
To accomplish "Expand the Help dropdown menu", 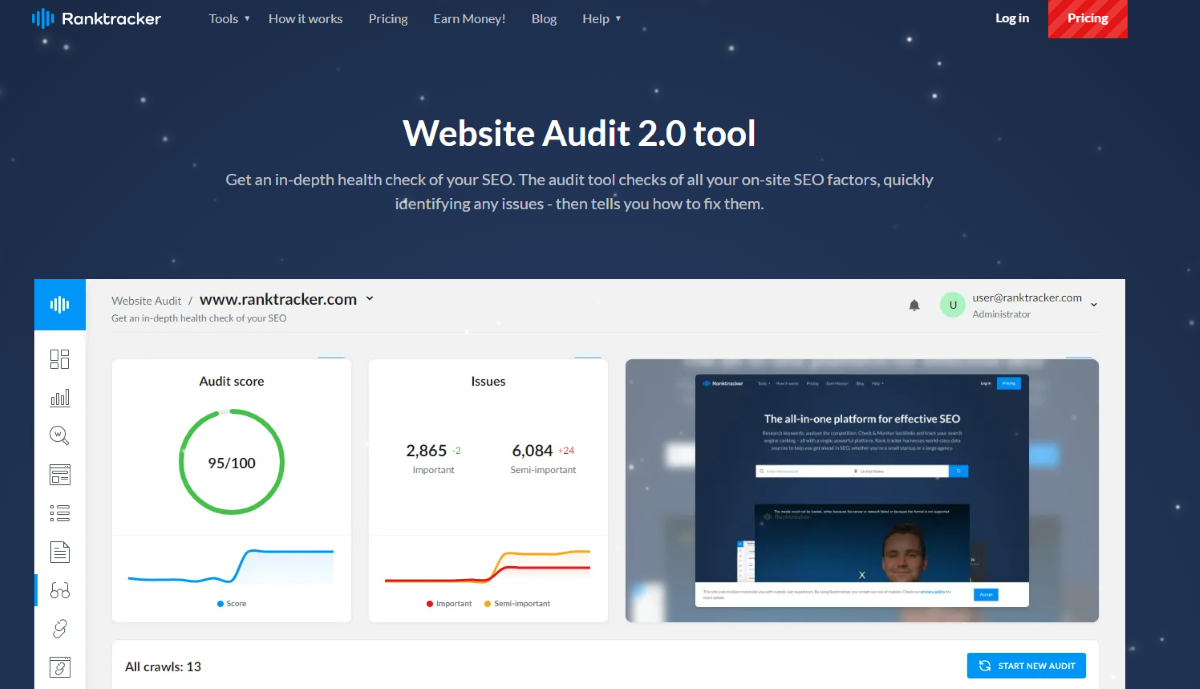I will (601, 19).
